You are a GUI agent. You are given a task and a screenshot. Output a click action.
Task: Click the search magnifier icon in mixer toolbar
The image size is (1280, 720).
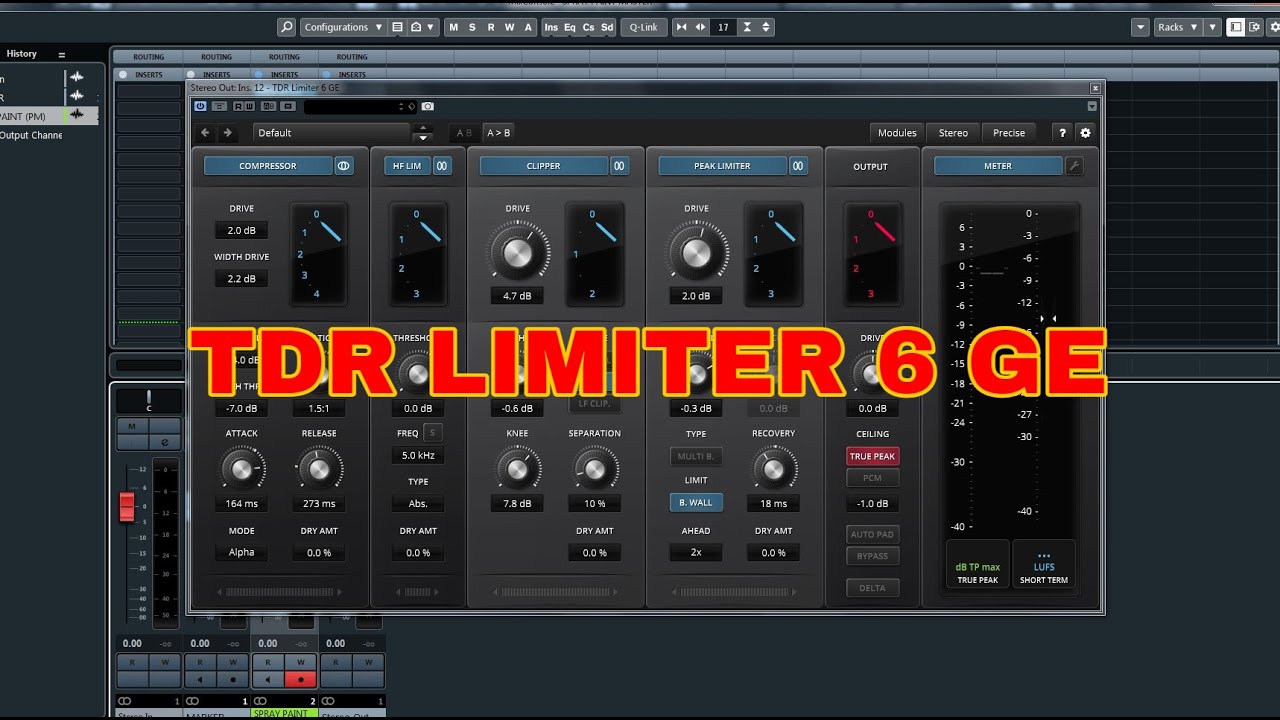pos(287,27)
